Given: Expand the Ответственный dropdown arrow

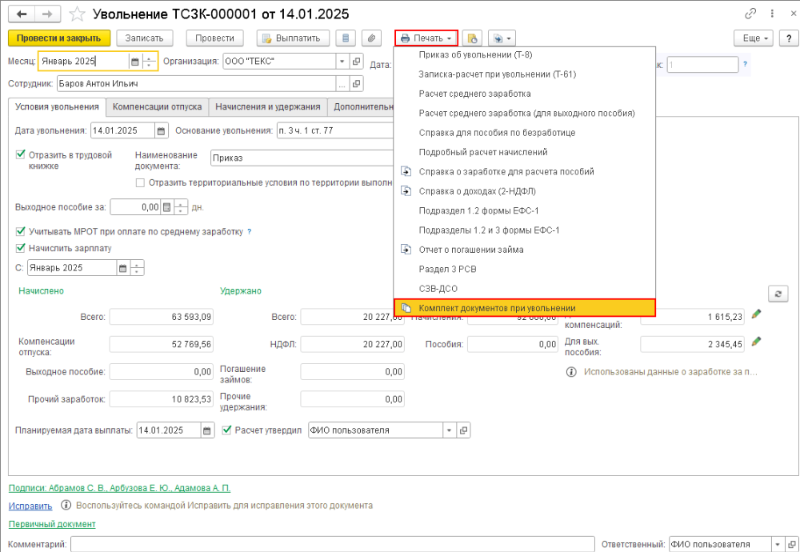Looking at the screenshot, I should click(x=778, y=544).
